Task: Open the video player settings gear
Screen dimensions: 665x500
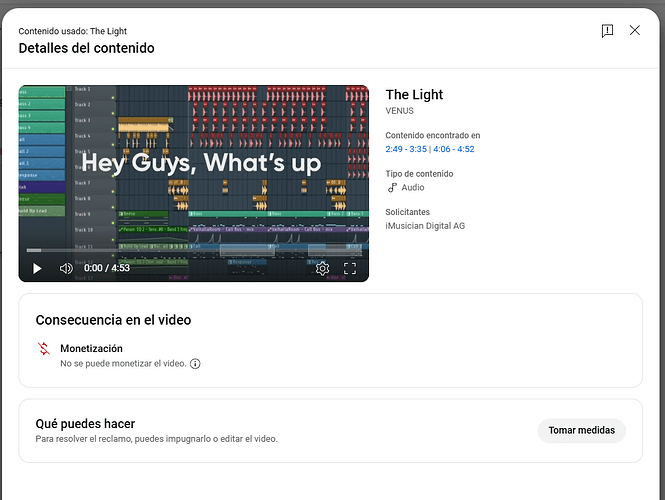Action: pyautogui.click(x=322, y=268)
